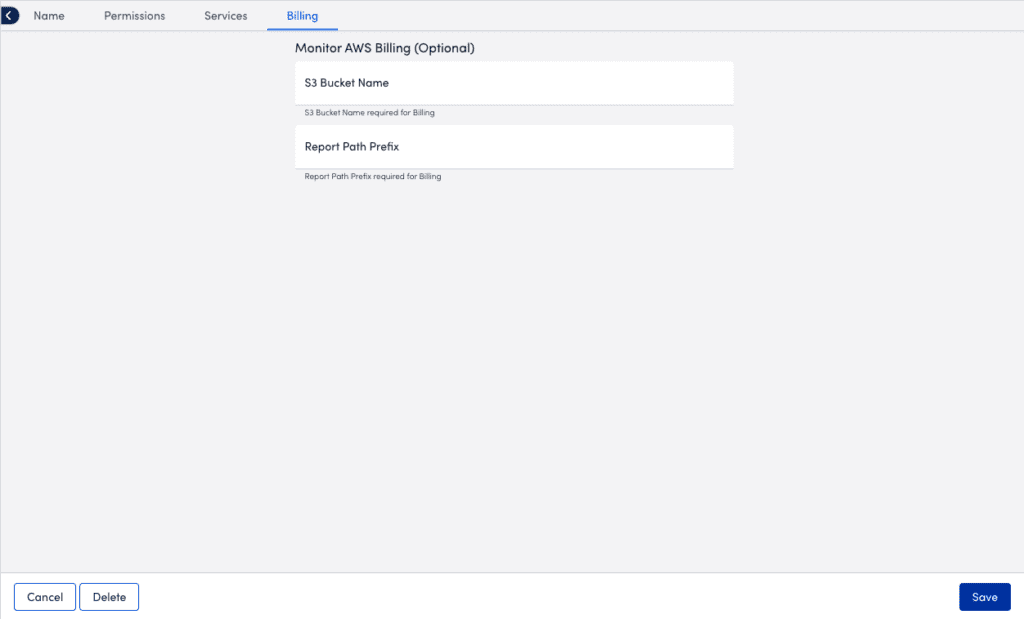Click the Report Path Prefix field

pos(514,147)
